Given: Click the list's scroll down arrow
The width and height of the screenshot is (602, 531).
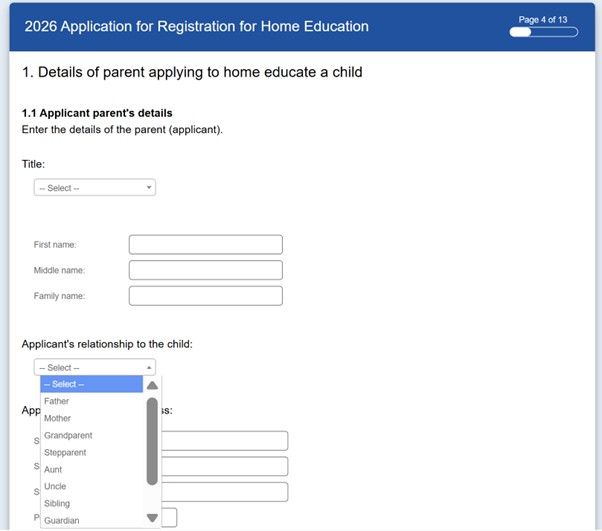Looking at the screenshot, I should (x=152, y=518).
